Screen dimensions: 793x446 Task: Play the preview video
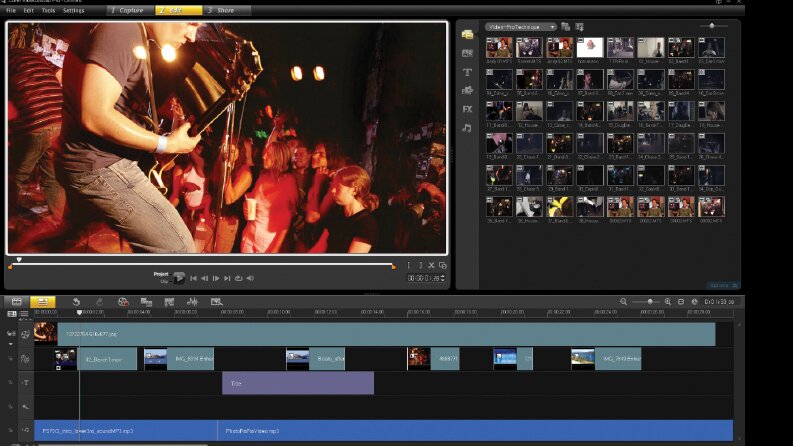click(179, 278)
